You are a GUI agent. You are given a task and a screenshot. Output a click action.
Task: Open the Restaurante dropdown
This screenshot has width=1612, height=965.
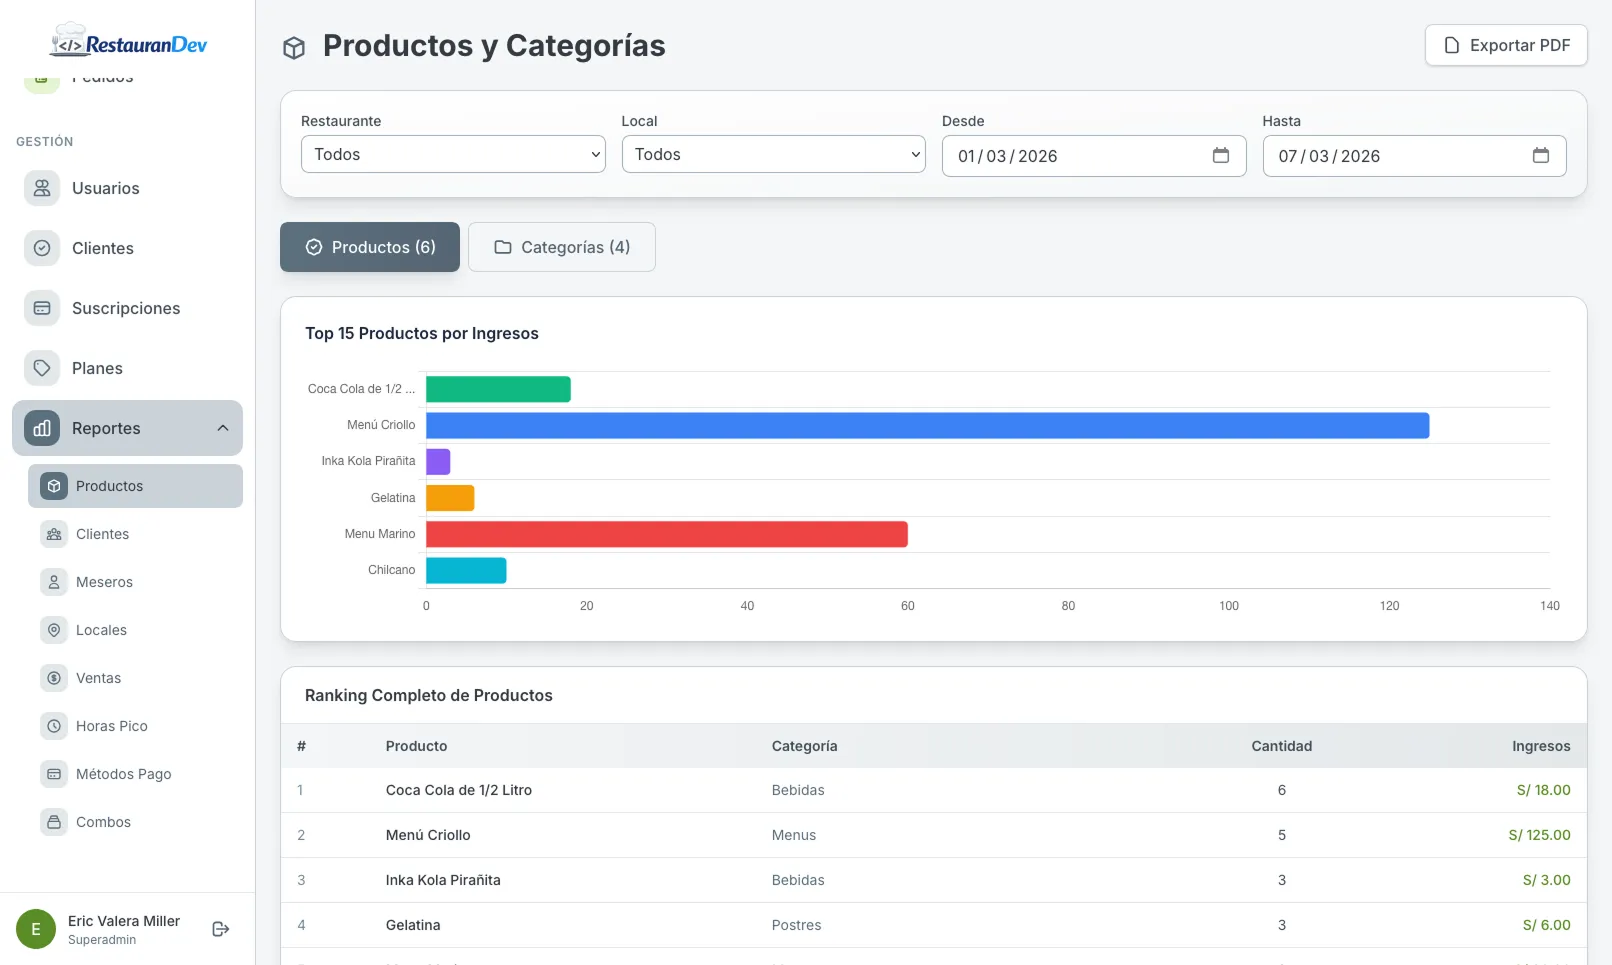(x=453, y=155)
